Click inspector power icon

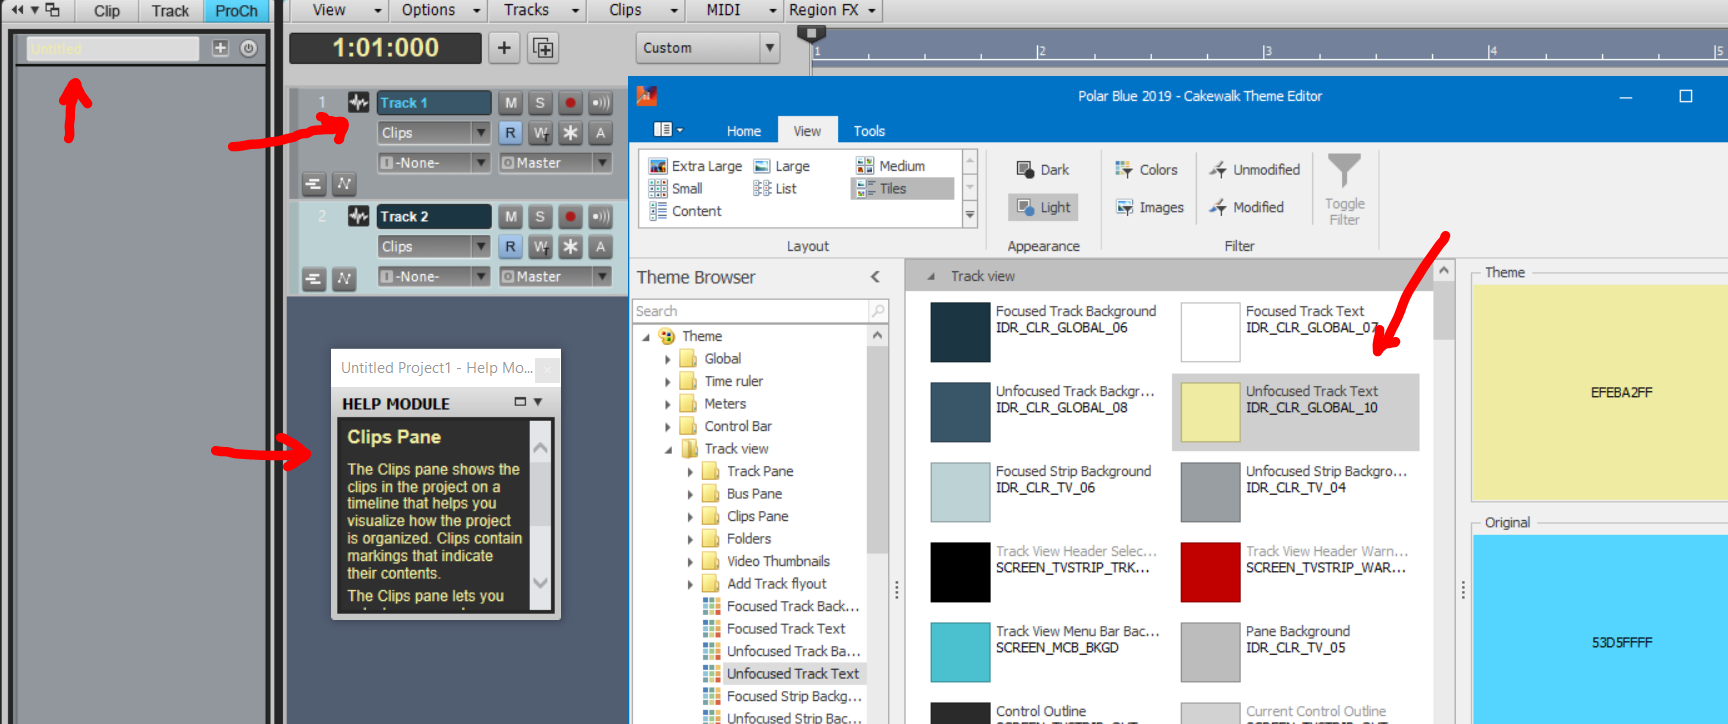pyautogui.click(x=249, y=48)
